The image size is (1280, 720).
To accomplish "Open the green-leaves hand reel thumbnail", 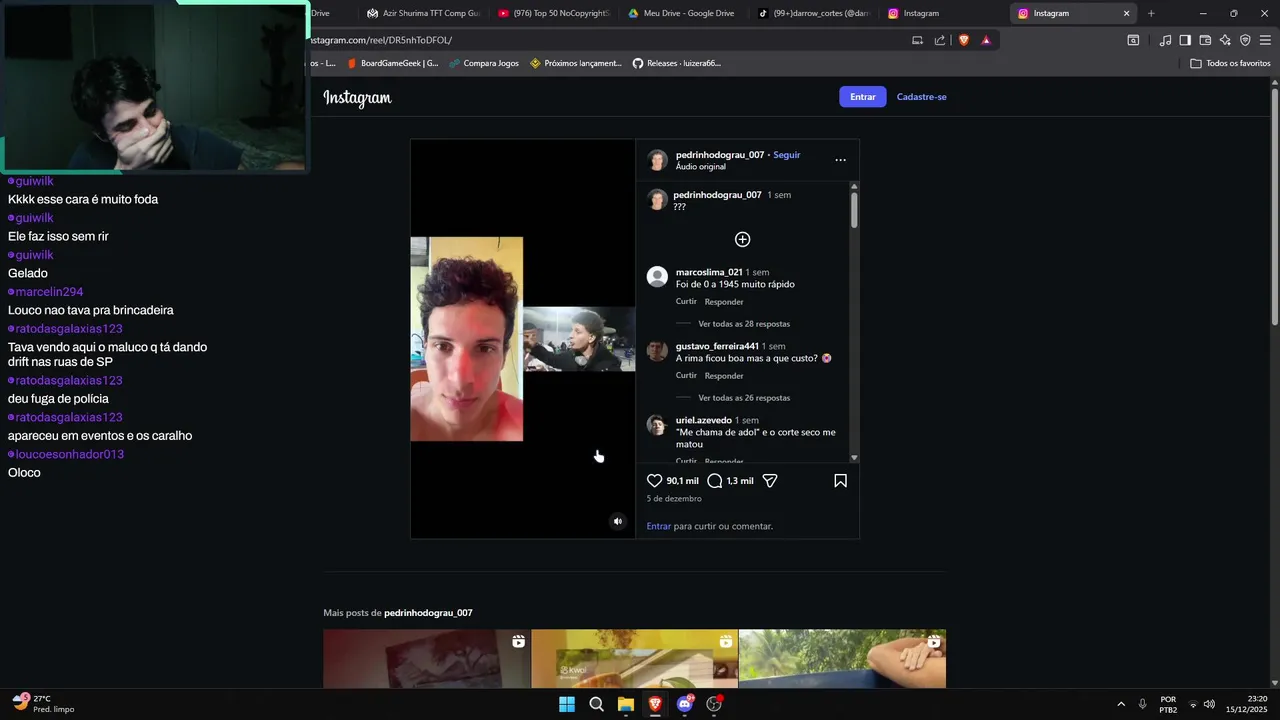I will pos(842,659).
